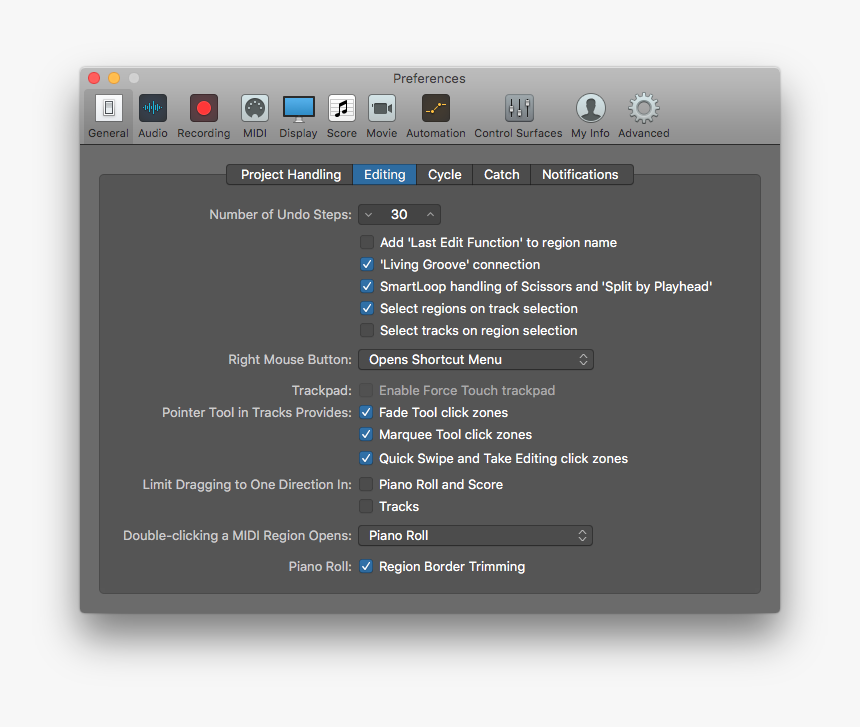The height and width of the screenshot is (727, 860).
Task: Open the Right Mouse Button dropdown
Action: tap(475, 359)
